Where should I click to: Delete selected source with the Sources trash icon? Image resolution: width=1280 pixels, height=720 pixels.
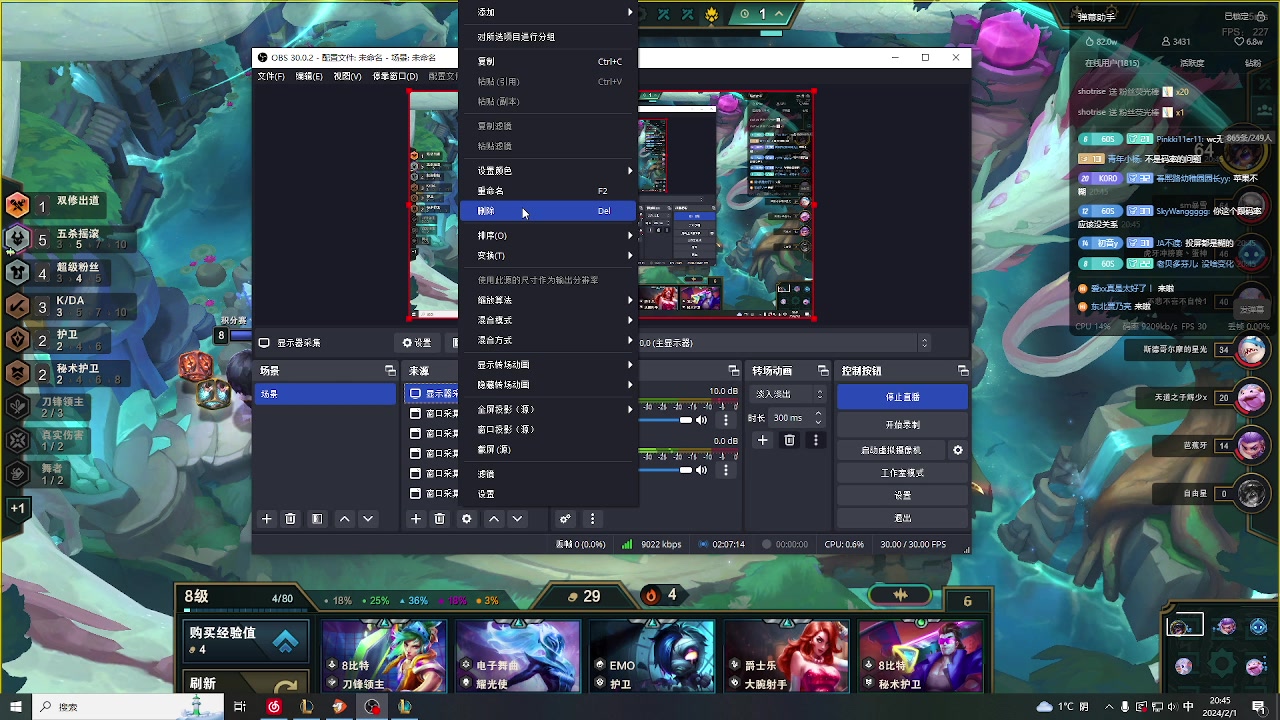click(440, 519)
